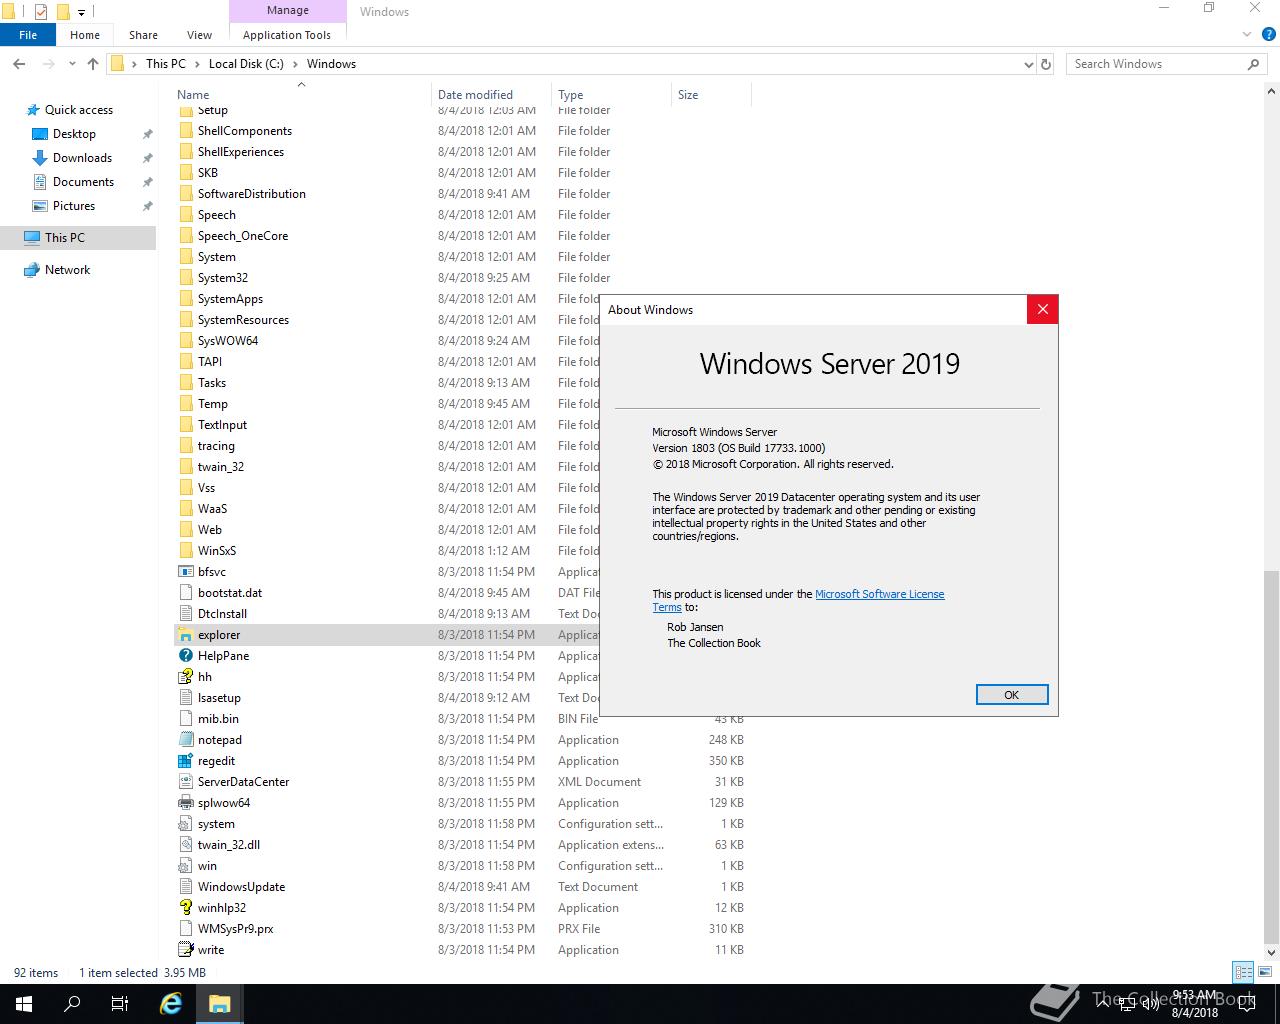The image size is (1280, 1024).
Task: Open the Quick Access Toolbar customize dropdown
Action: (82, 12)
